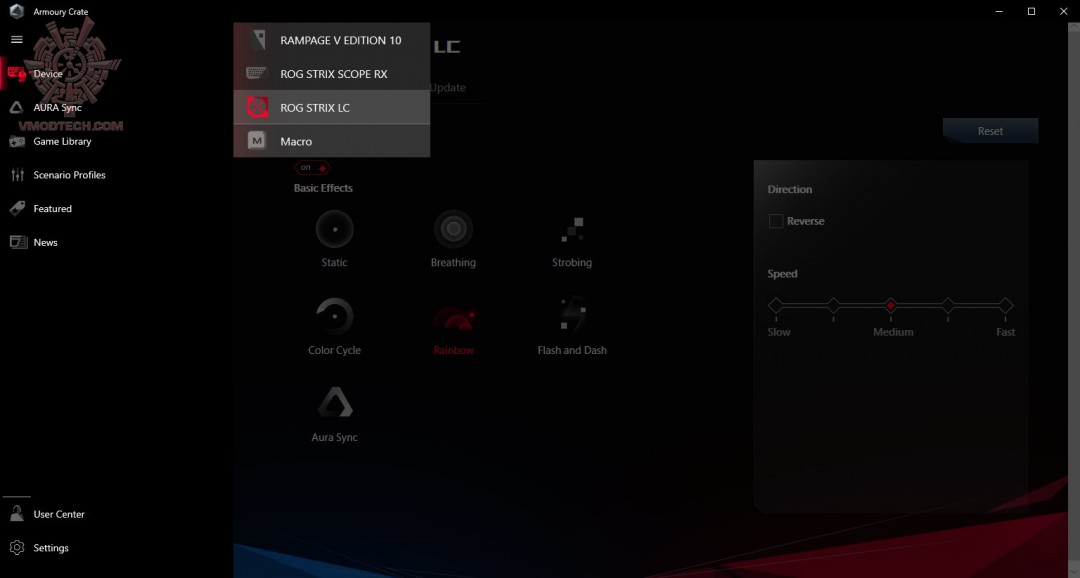Image resolution: width=1080 pixels, height=578 pixels.
Task: Click the Static label
Action: 334,262
